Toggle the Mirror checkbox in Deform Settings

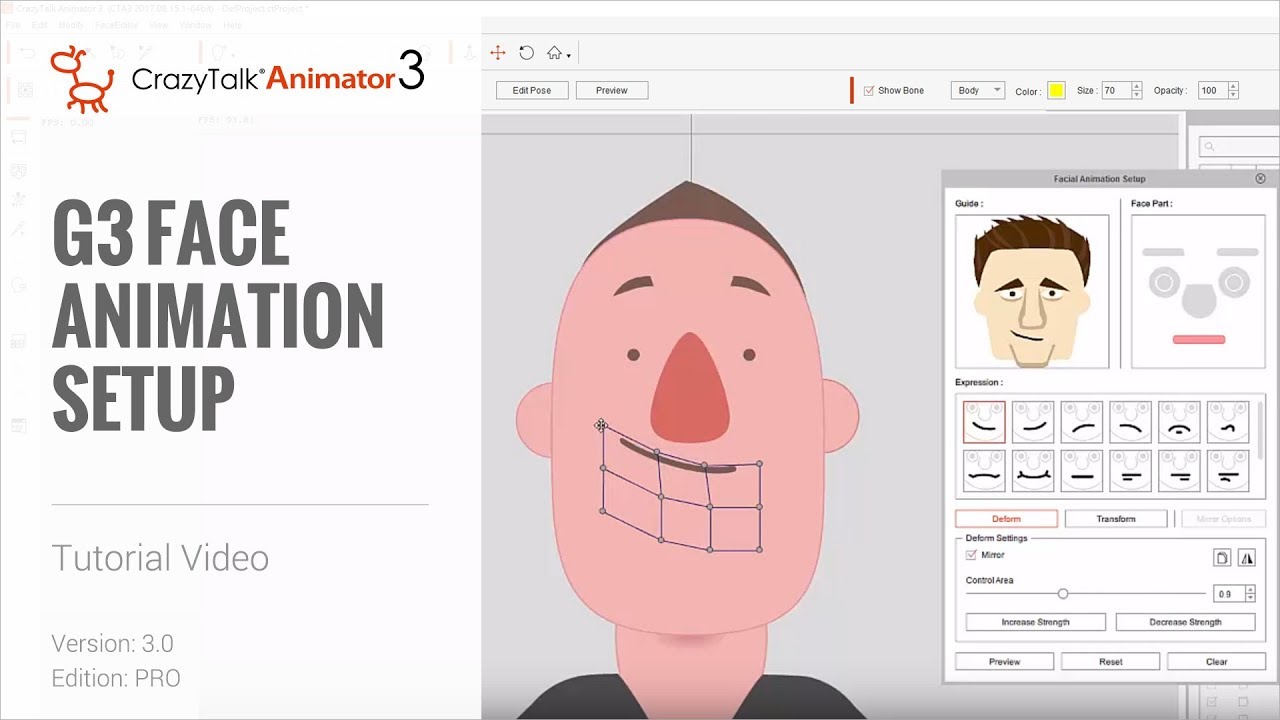pyautogui.click(x=971, y=555)
